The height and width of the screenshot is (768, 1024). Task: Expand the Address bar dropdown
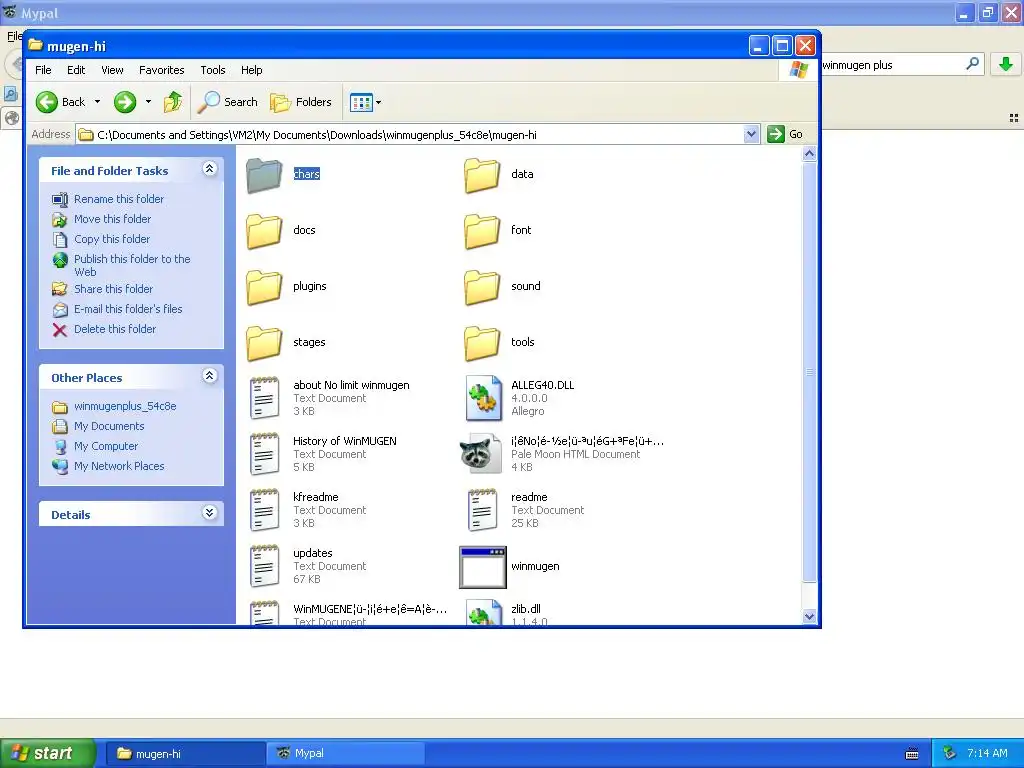751,135
